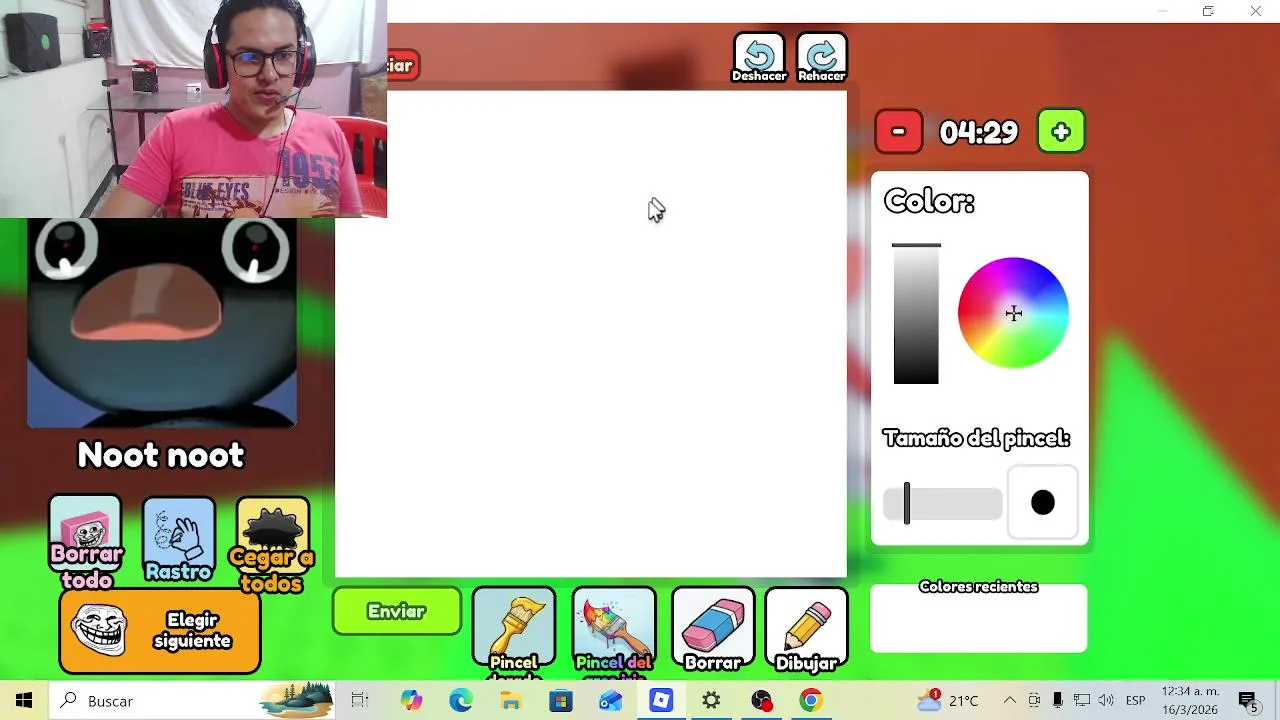1280x720 pixels.
Task: Click the Noot noot reference image
Action: coord(162,323)
